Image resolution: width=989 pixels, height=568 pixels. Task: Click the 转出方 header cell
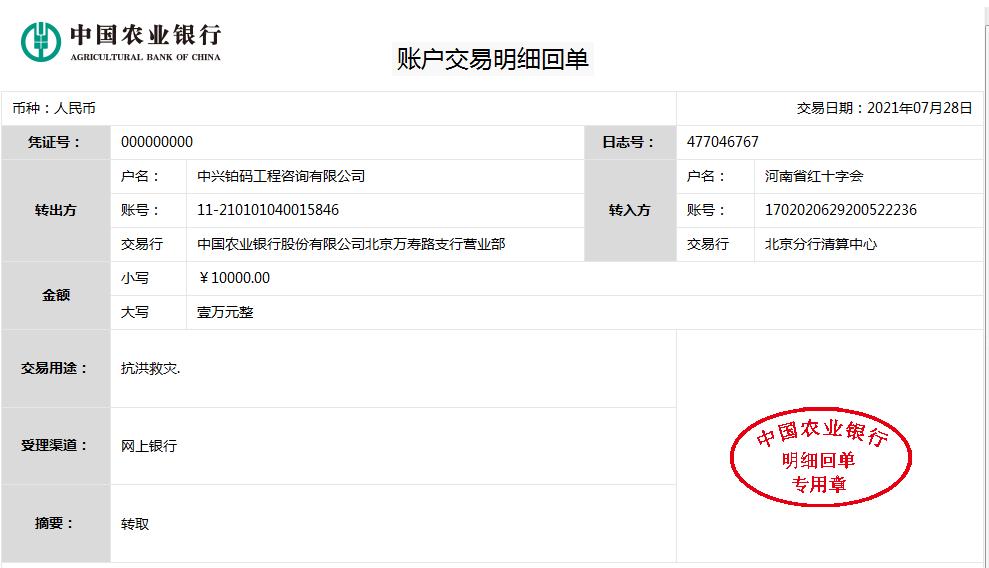(56, 211)
